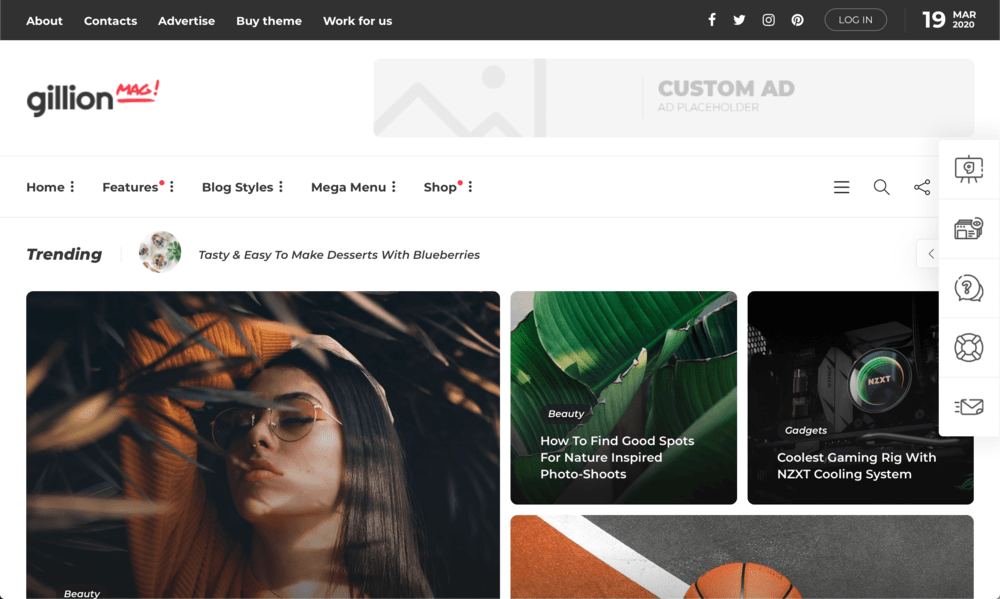The width and height of the screenshot is (1000, 599).
Task: Open the Blog Styles menu item
Action: click(x=237, y=187)
